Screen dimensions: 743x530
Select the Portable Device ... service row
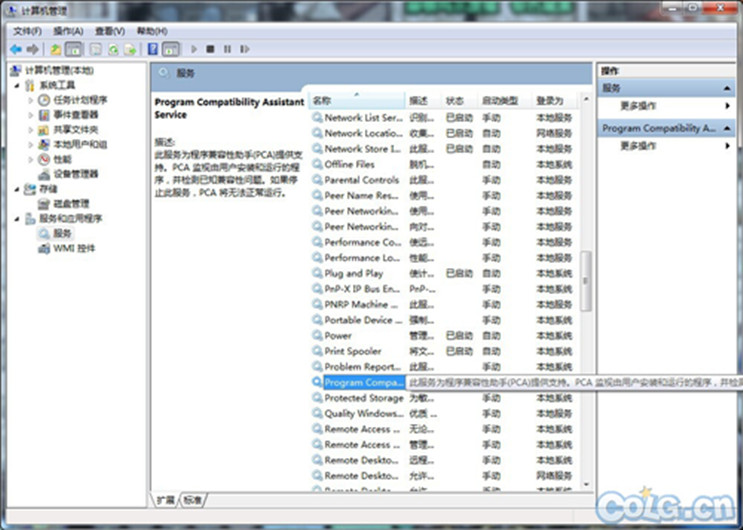coord(442,320)
